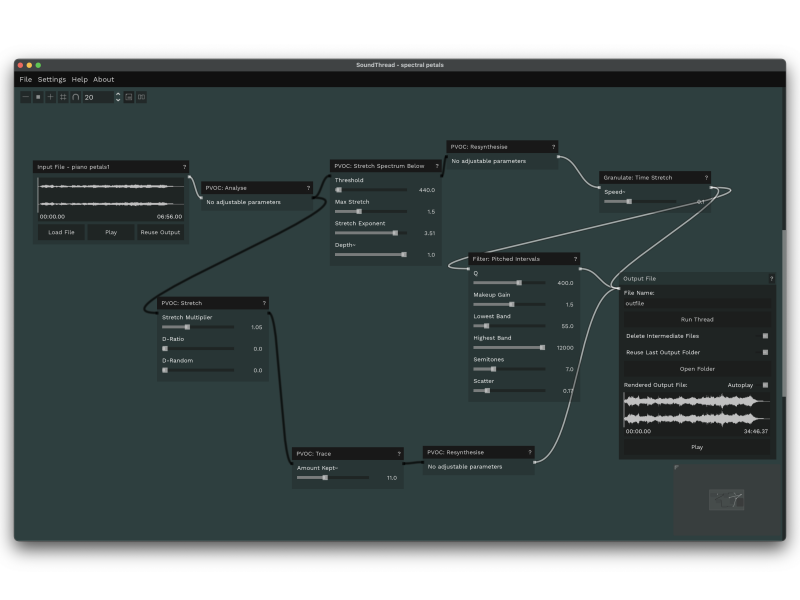This screenshot has height=600, width=800.
Task: Open the About menu
Action: (x=104, y=79)
